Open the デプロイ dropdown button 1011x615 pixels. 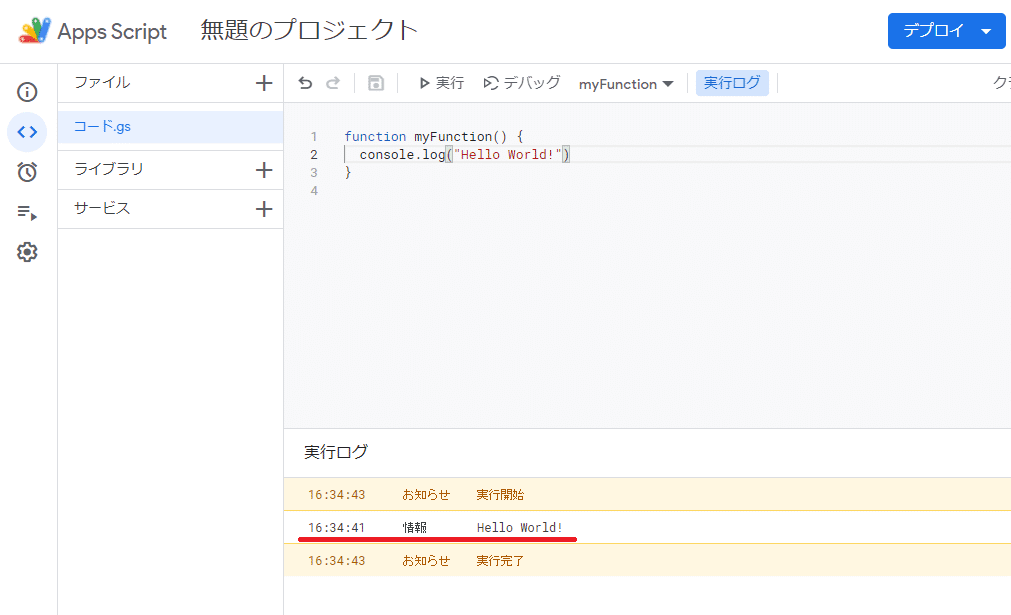pos(946,31)
